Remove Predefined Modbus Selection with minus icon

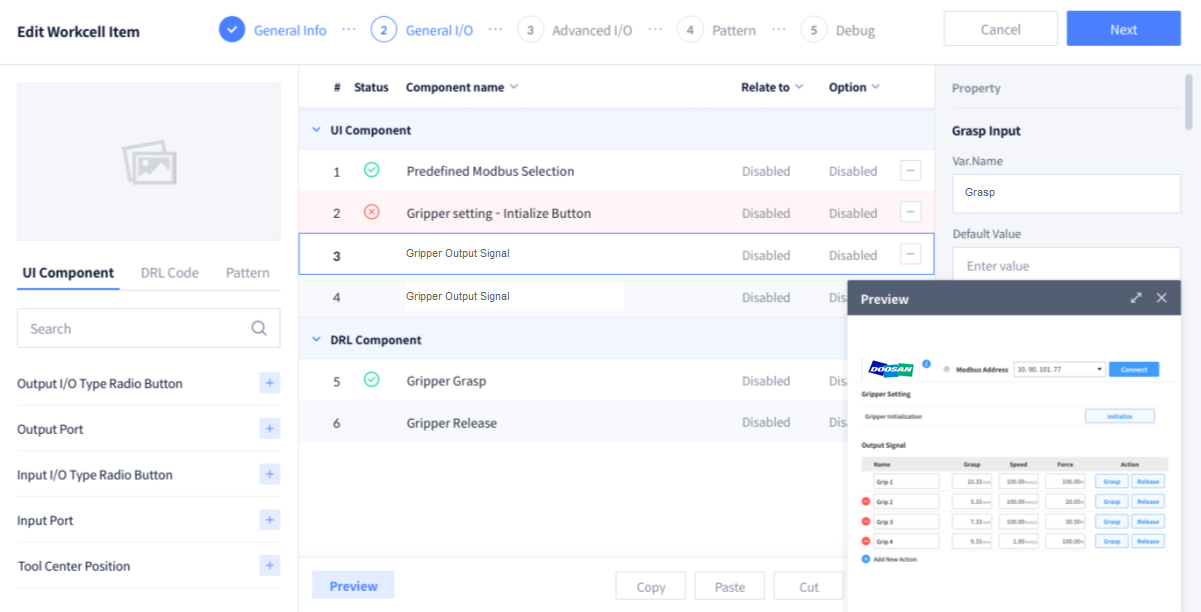pos(910,171)
